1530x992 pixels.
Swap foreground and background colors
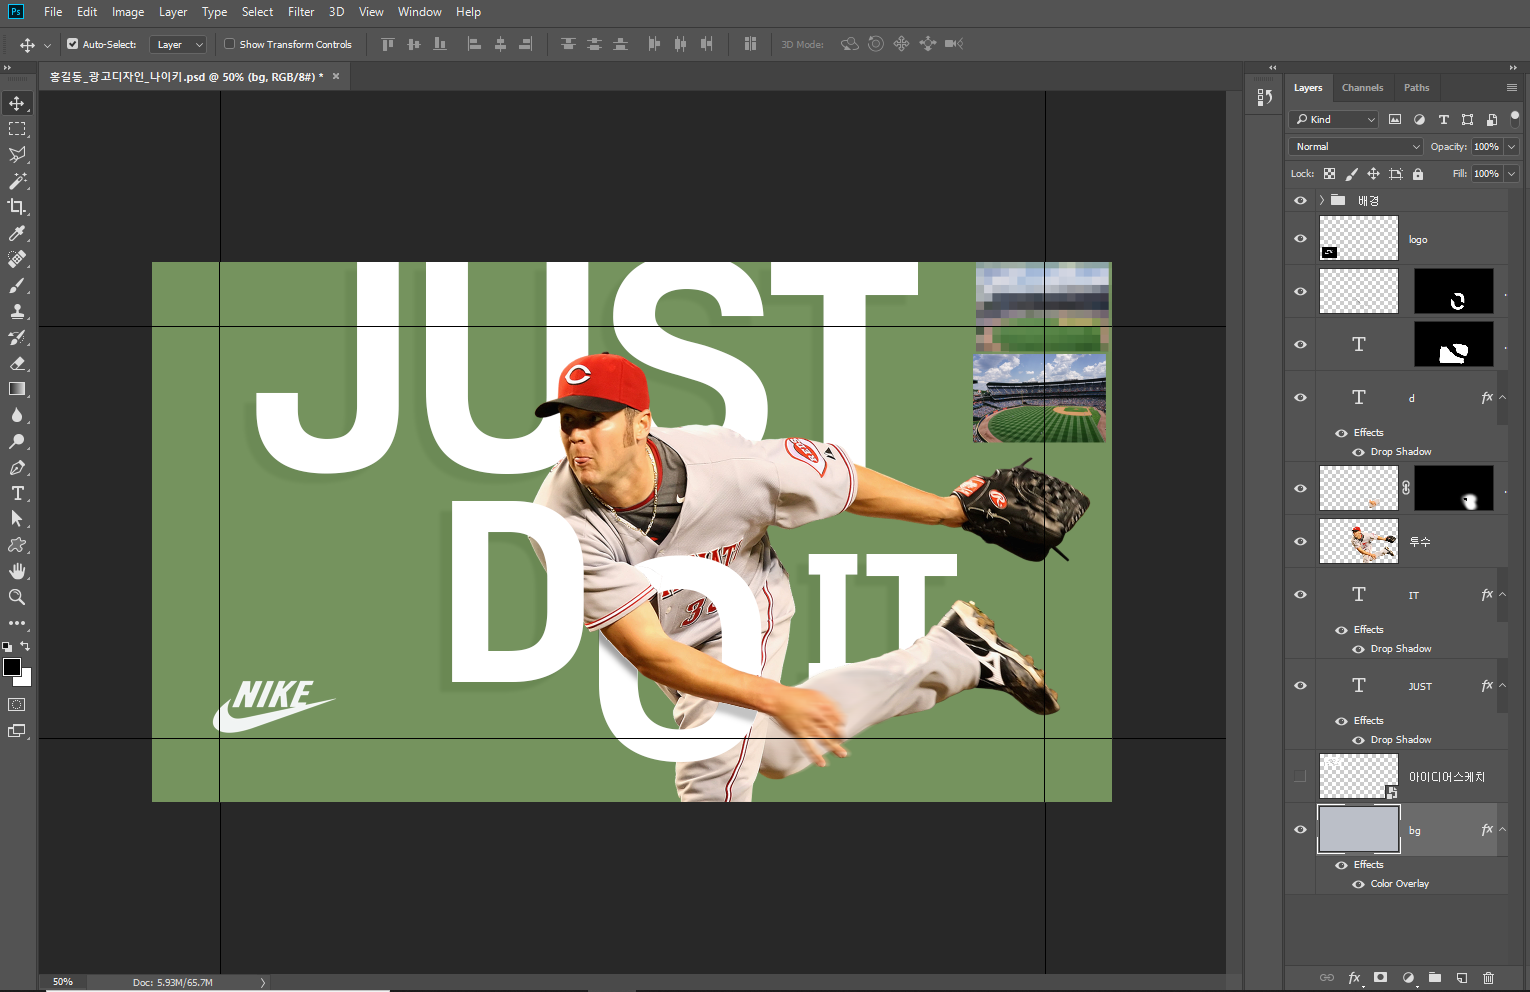[x=26, y=647]
